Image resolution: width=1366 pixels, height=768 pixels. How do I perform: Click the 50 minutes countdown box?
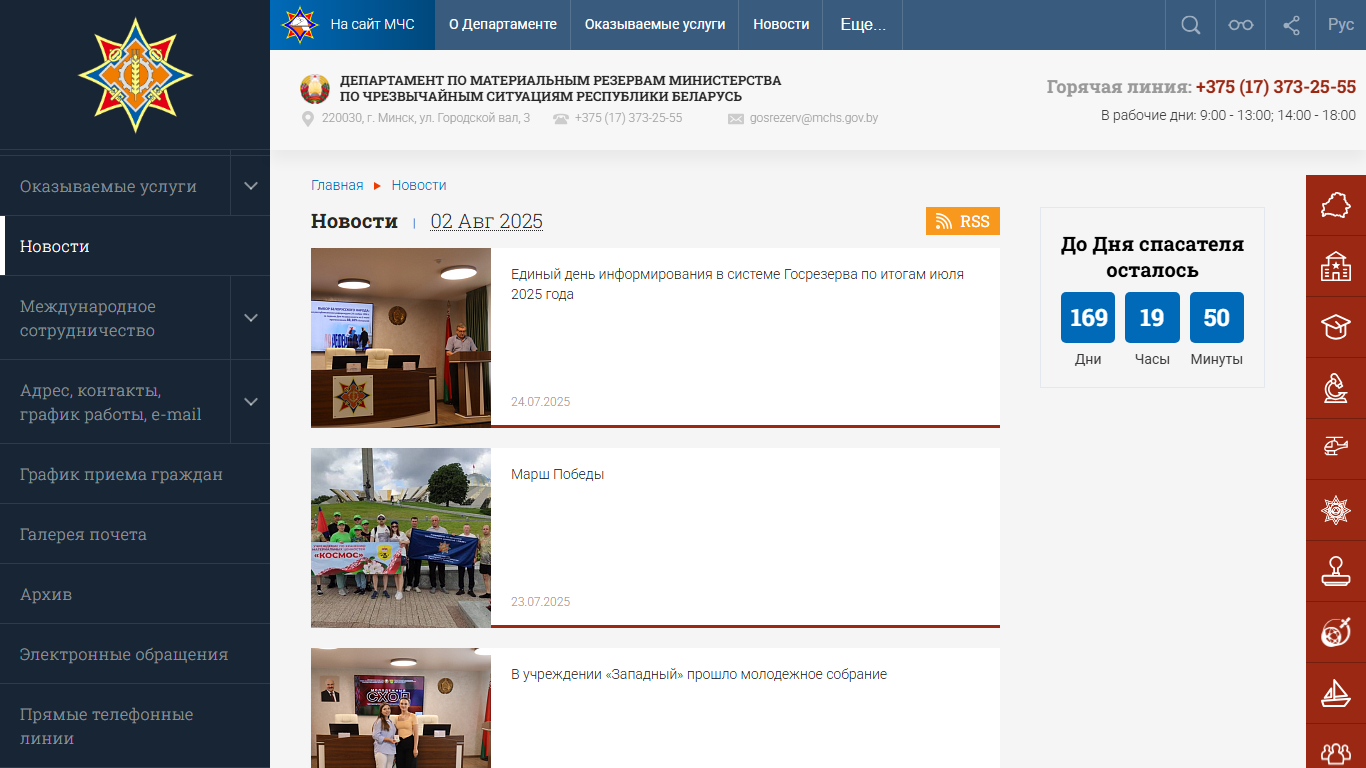point(1217,318)
